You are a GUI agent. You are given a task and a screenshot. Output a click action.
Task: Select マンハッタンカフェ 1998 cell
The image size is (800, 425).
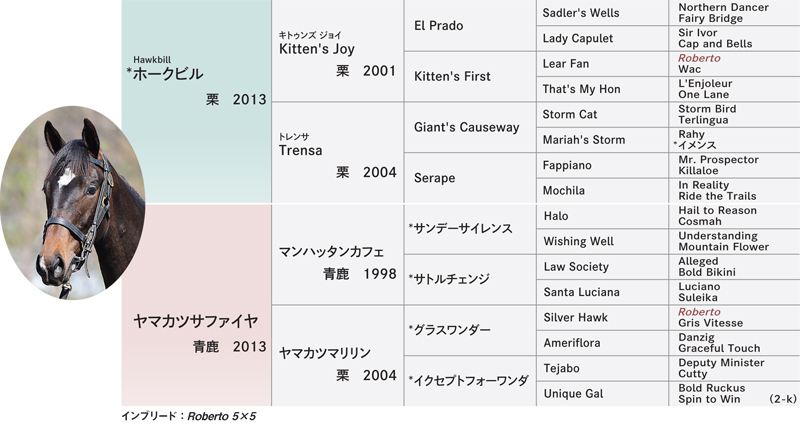pyautogui.click(x=337, y=254)
